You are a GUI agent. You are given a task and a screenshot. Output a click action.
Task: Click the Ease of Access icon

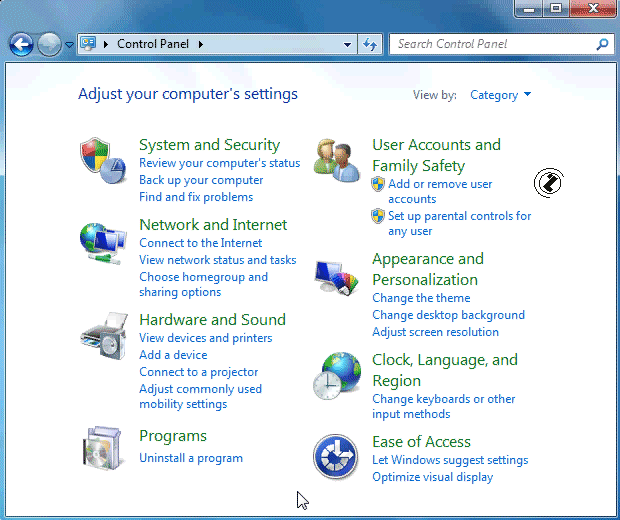click(336, 457)
